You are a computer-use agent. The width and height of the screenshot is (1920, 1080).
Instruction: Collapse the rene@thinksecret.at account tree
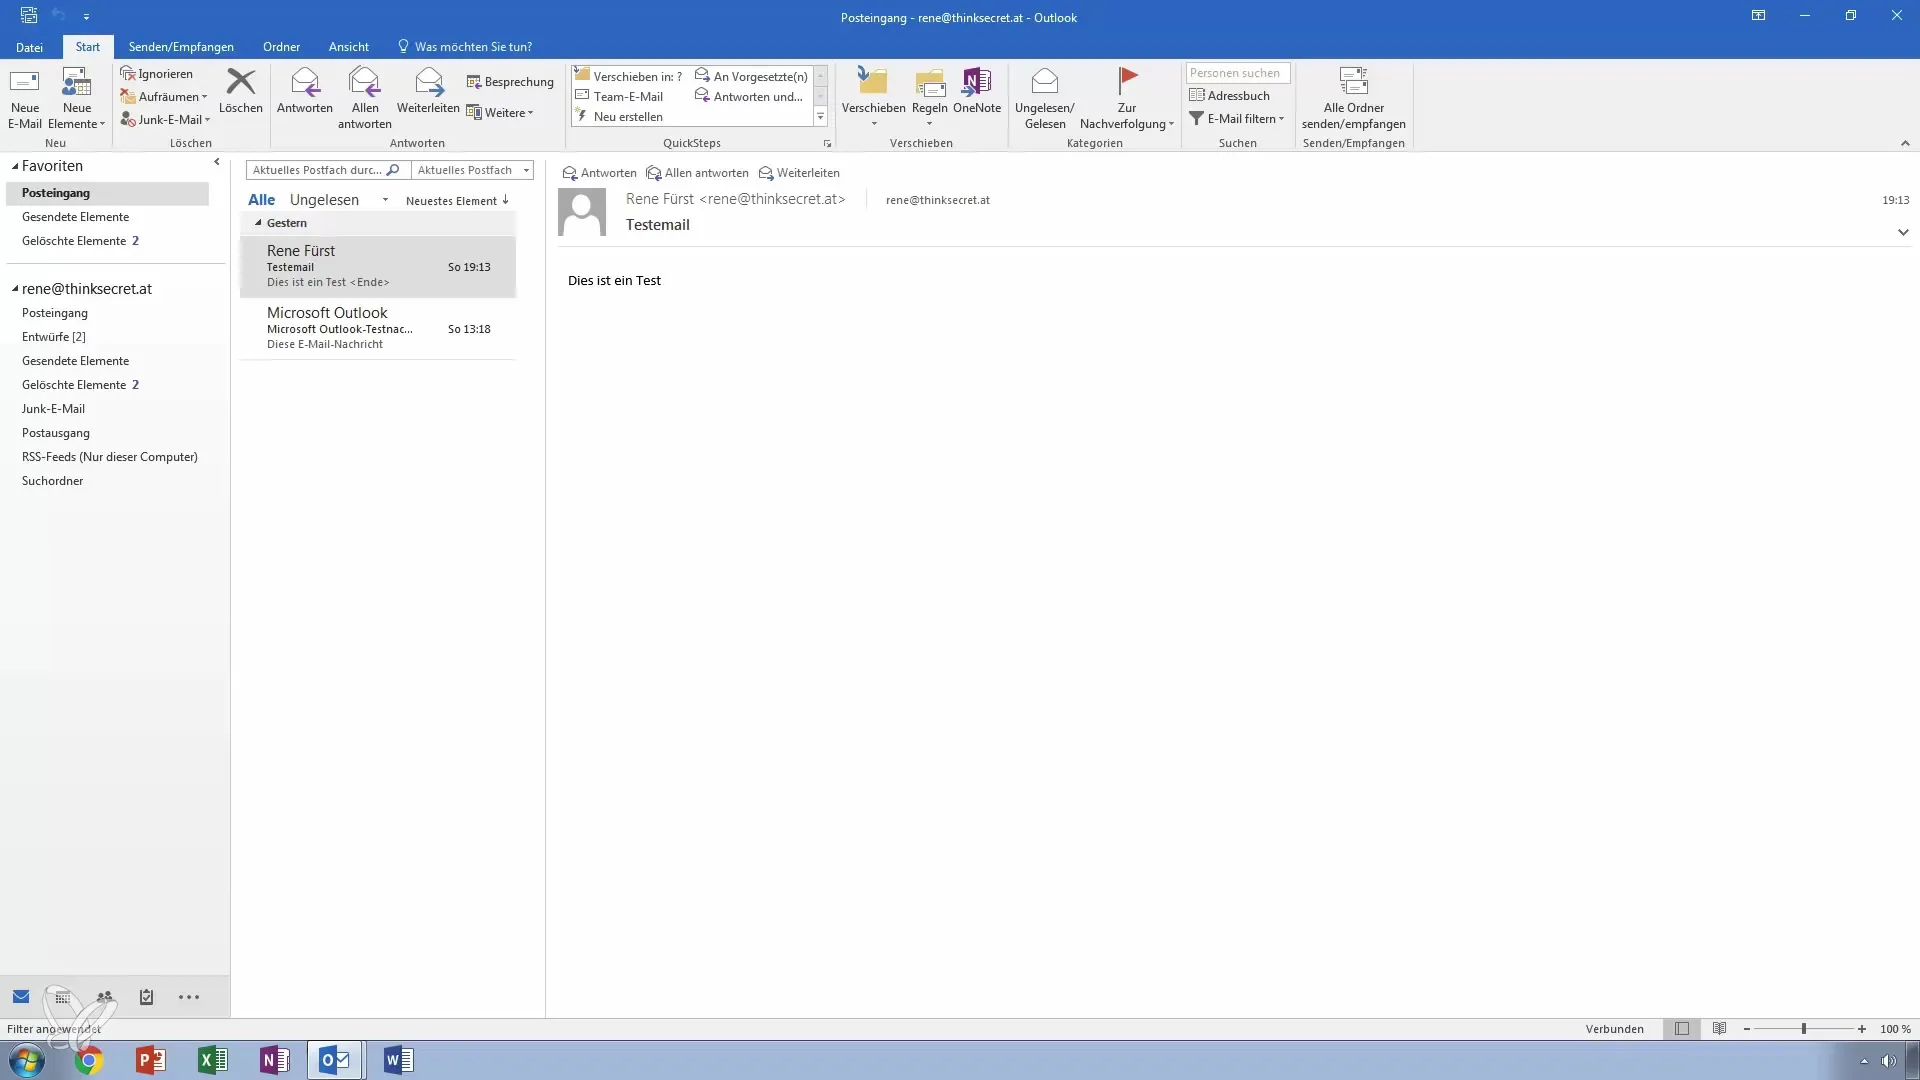15,289
